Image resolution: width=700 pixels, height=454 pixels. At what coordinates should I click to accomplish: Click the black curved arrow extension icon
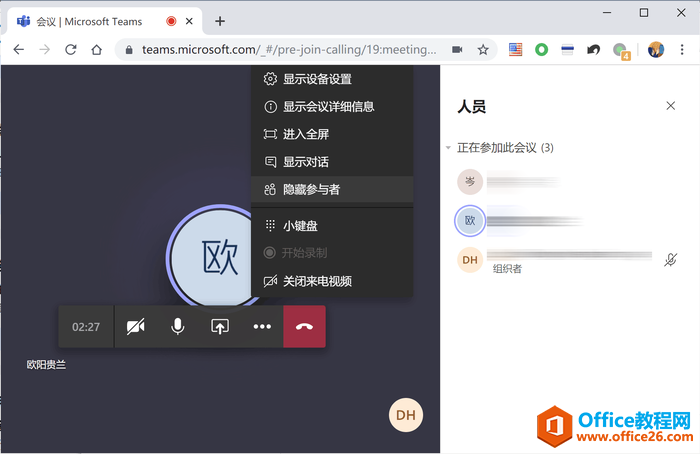point(593,50)
